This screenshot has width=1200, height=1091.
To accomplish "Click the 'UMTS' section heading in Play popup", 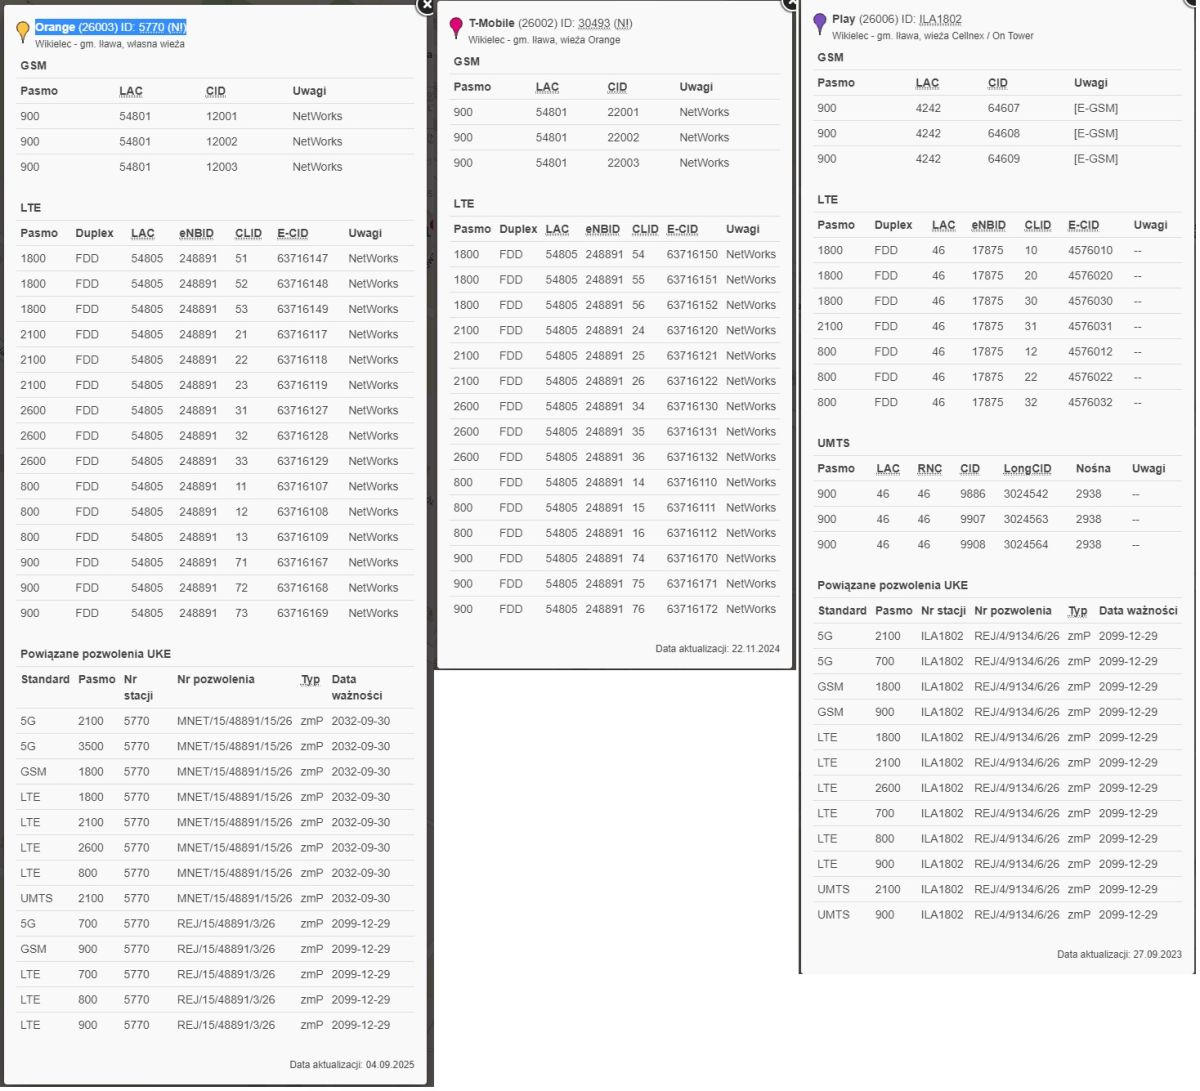I will coord(833,444).
